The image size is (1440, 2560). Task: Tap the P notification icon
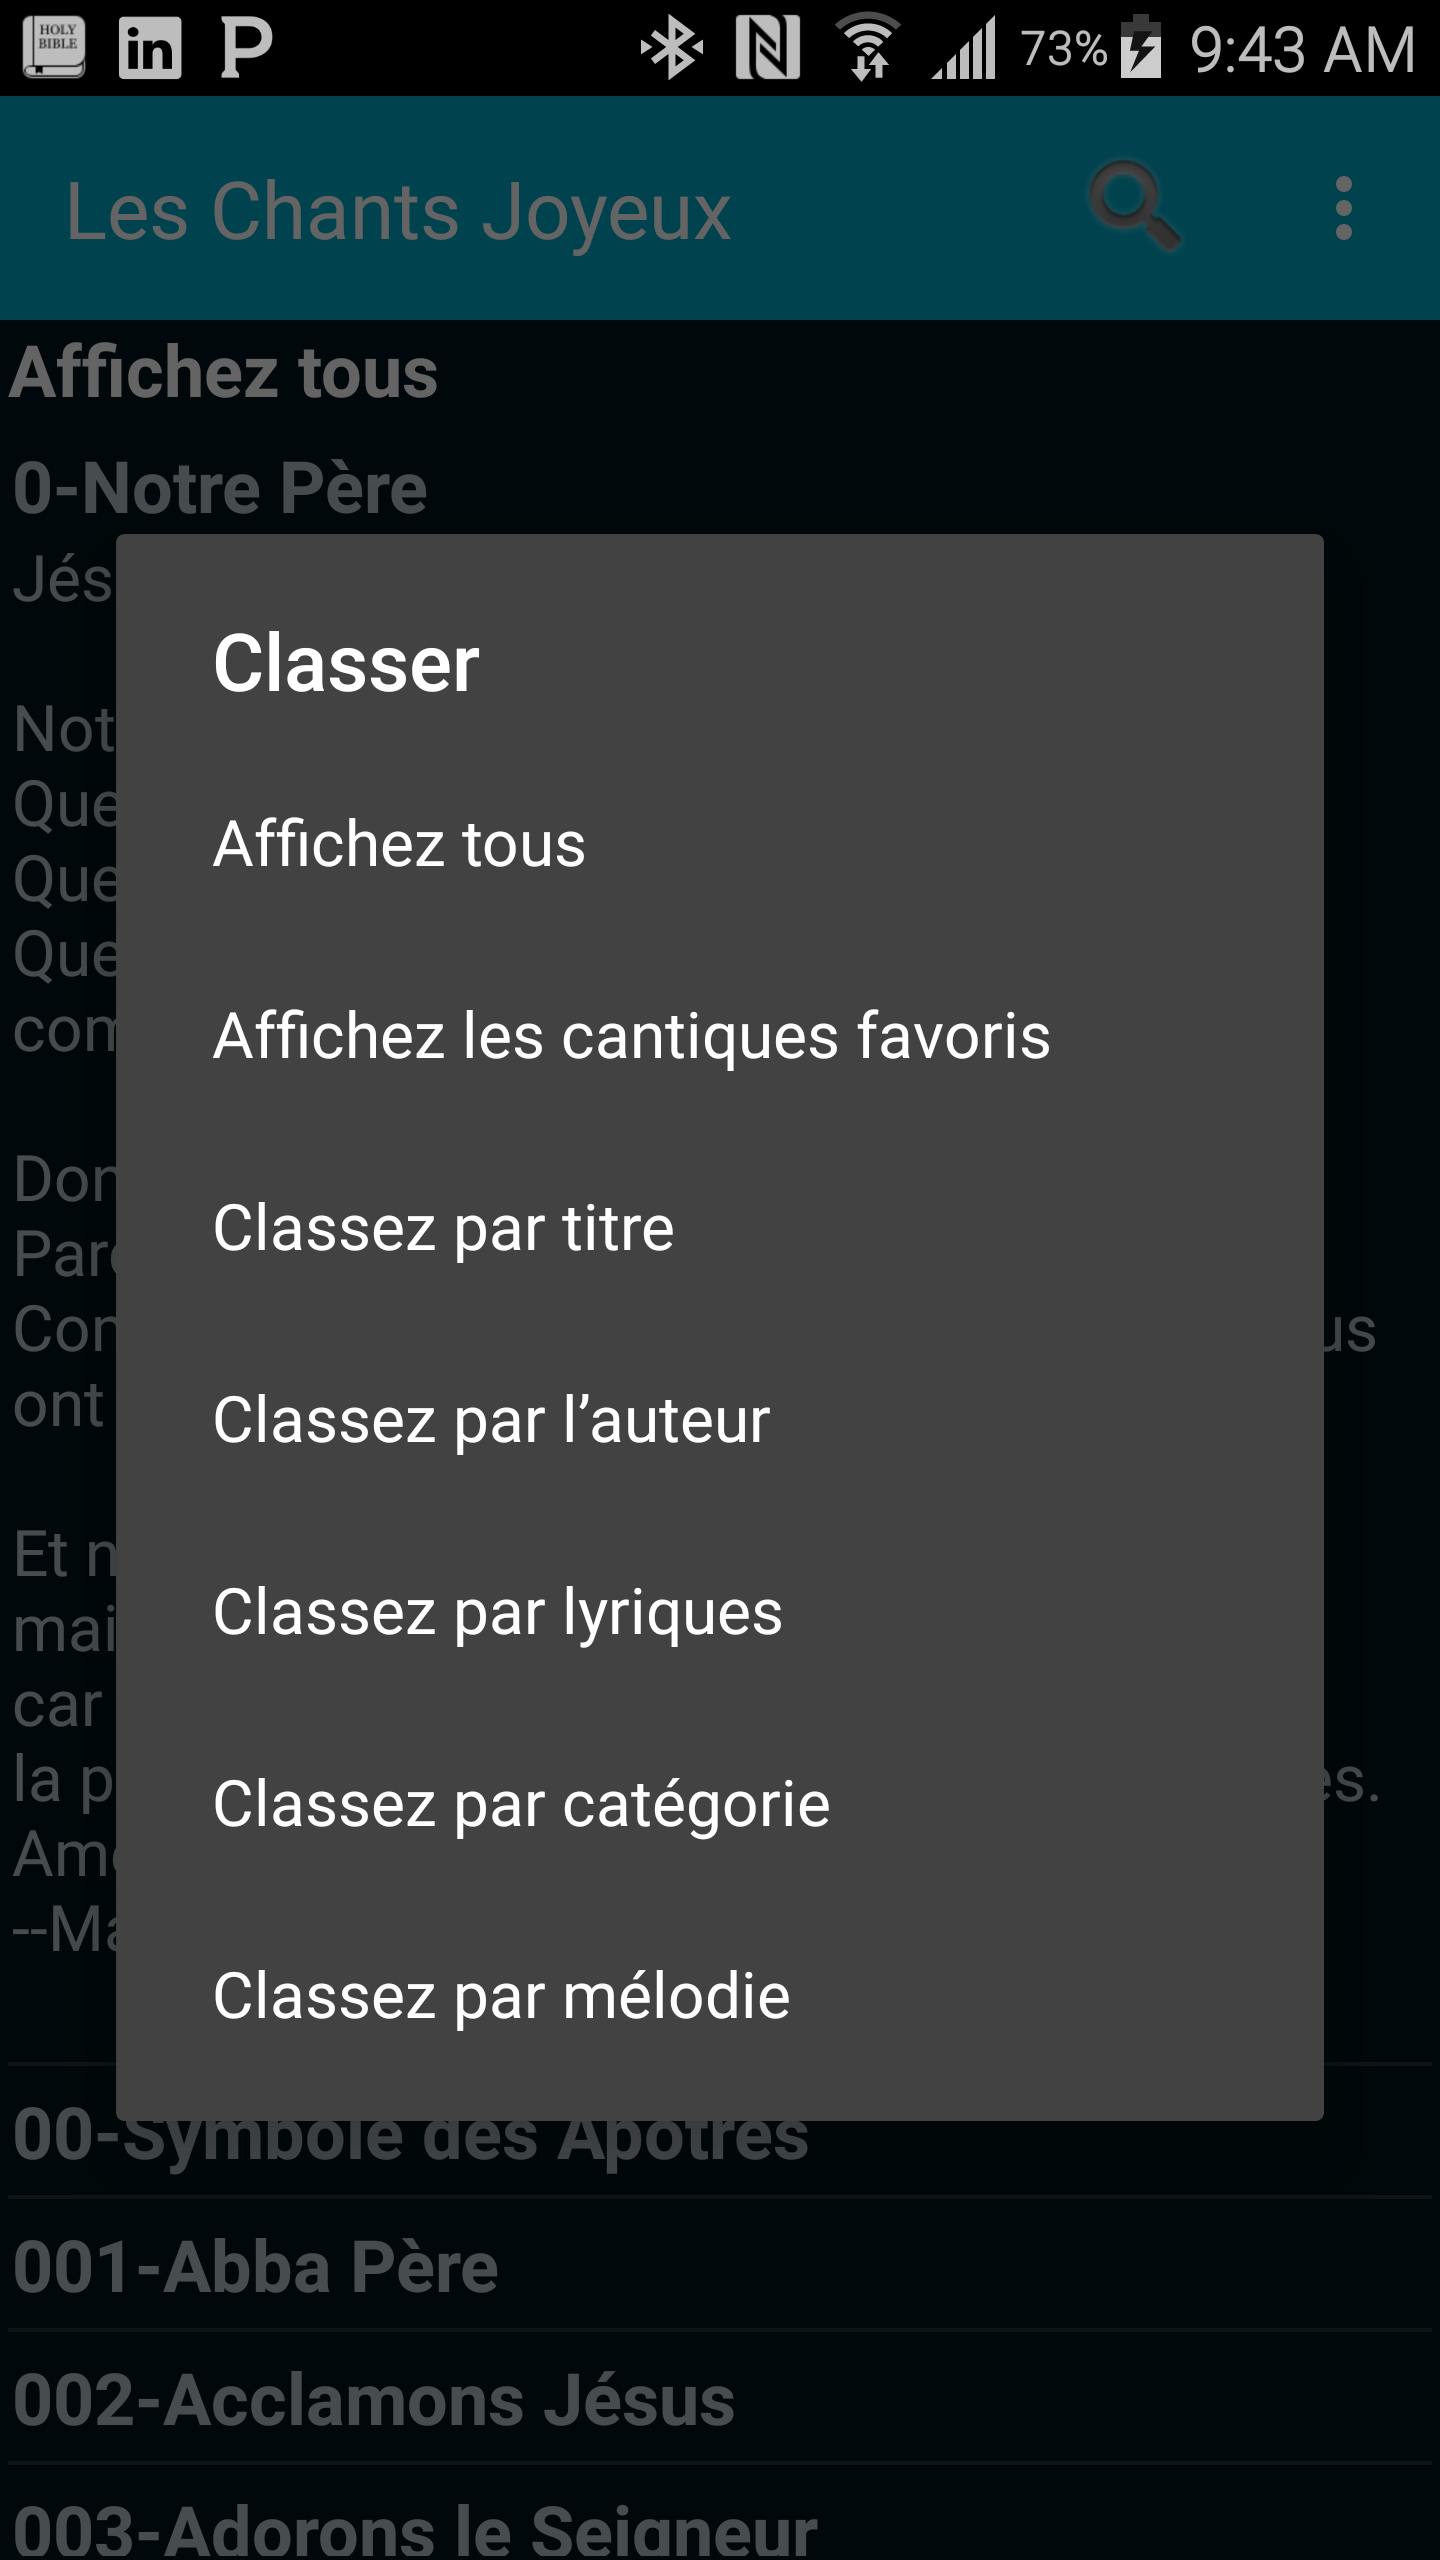pyautogui.click(x=246, y=47)
